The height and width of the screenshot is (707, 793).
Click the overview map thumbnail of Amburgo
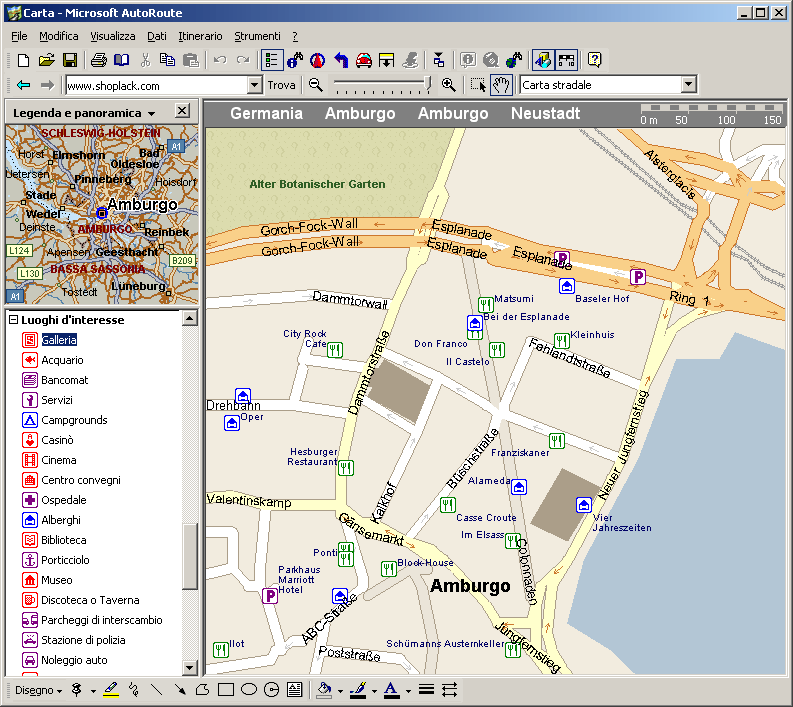(102, 214)
